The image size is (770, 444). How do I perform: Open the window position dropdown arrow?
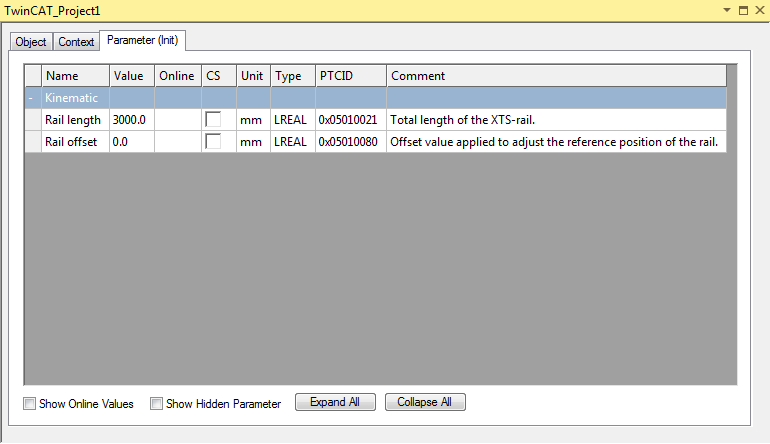pos(727,10)
